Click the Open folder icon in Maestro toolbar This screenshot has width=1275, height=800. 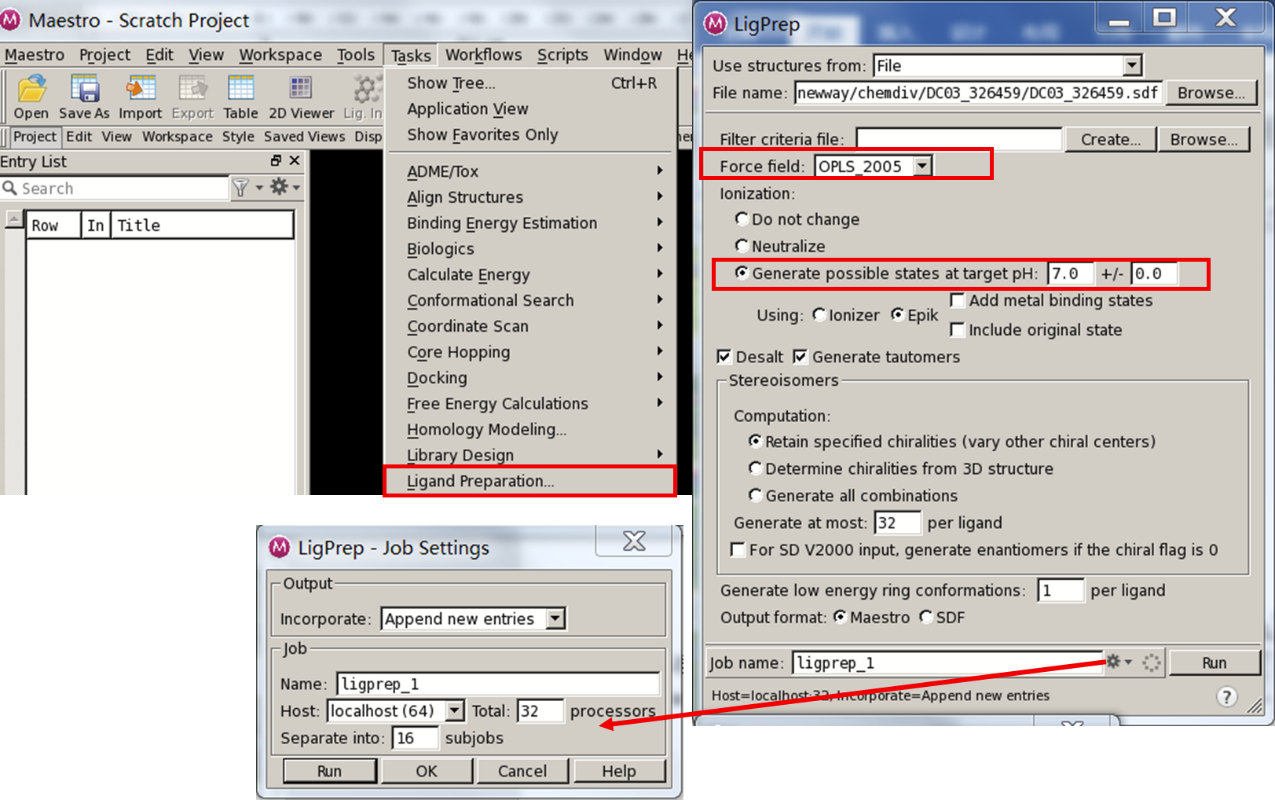31,89
